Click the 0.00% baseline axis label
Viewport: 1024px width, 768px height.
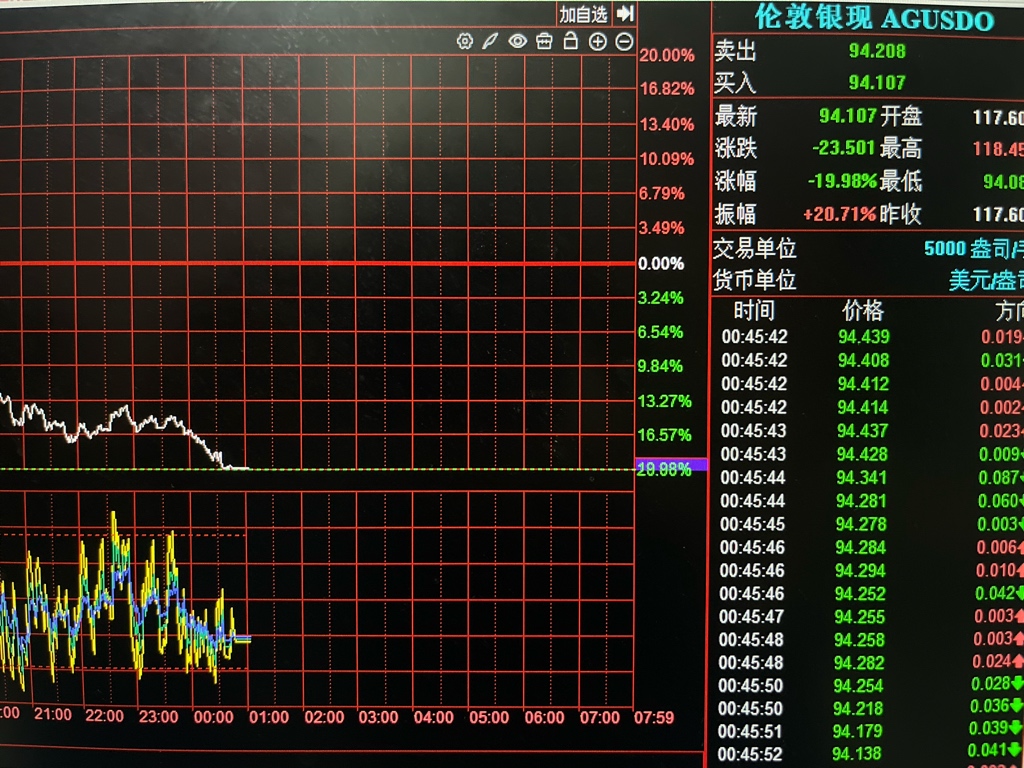pos(661,264)
